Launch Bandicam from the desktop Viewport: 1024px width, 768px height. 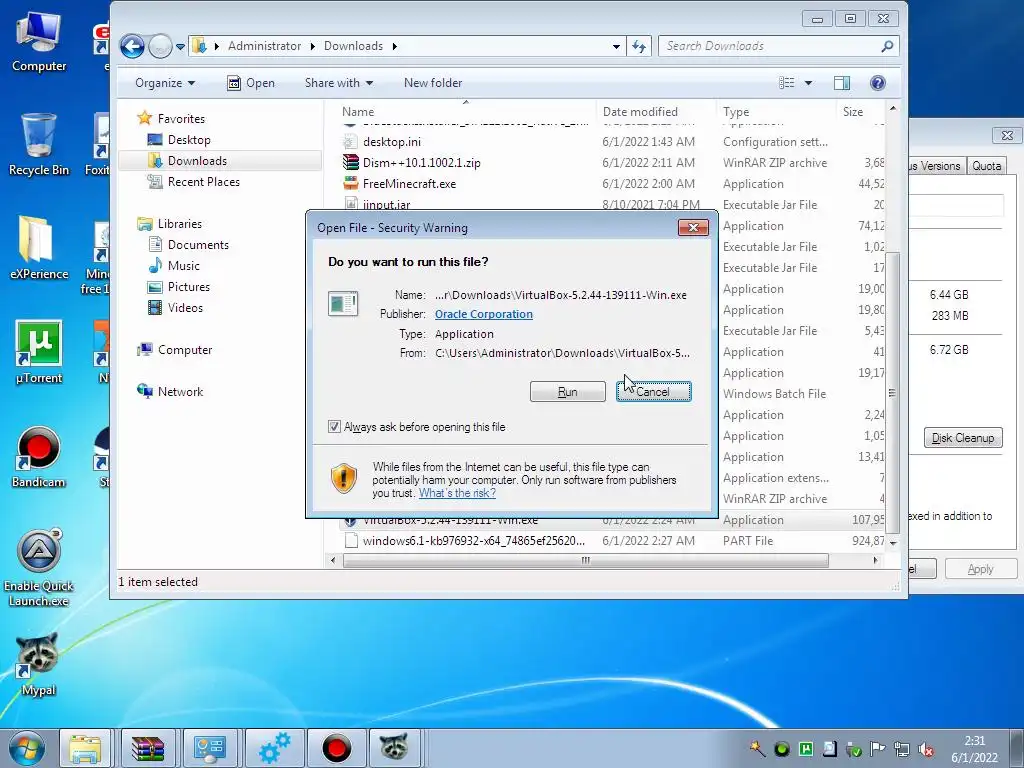pyautogui.click(x=39, y=457)
